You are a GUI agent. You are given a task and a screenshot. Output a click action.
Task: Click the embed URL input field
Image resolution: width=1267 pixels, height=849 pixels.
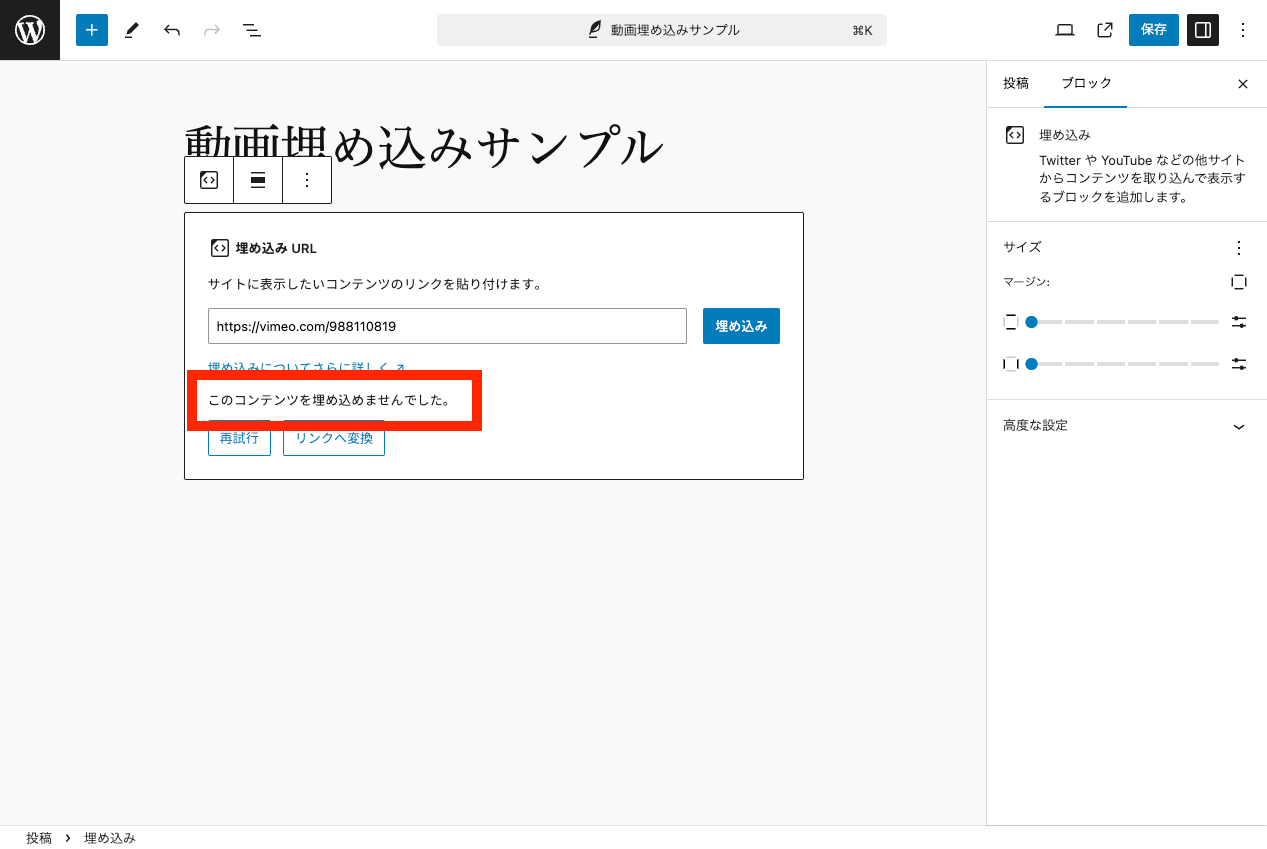coord(447,326)
